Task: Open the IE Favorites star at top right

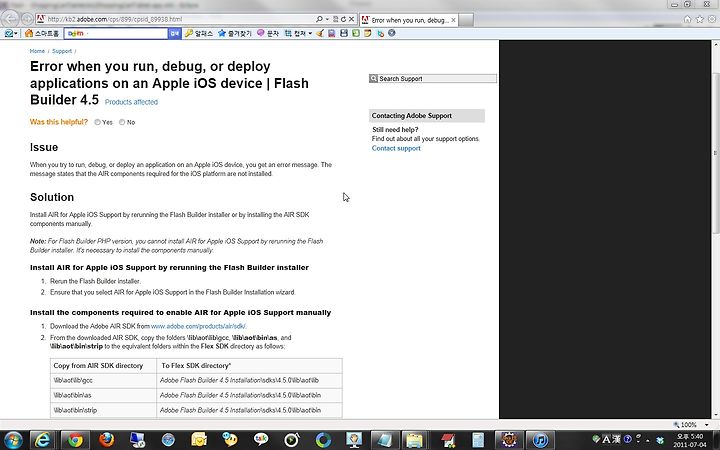Action: [x=699, y=19]
